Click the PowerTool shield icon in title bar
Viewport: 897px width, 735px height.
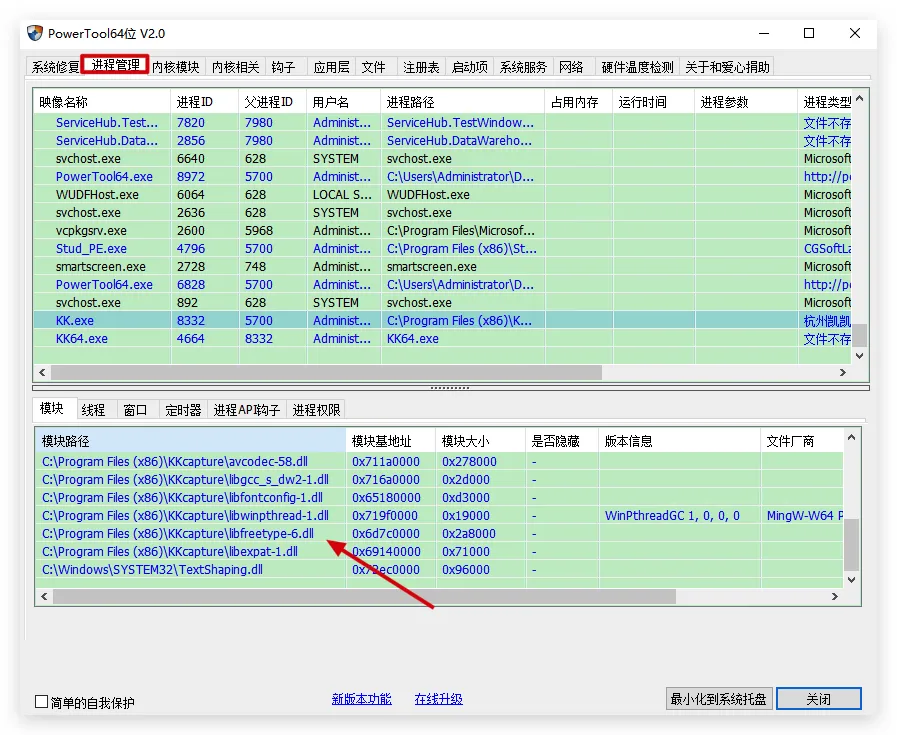pos(35,33)
